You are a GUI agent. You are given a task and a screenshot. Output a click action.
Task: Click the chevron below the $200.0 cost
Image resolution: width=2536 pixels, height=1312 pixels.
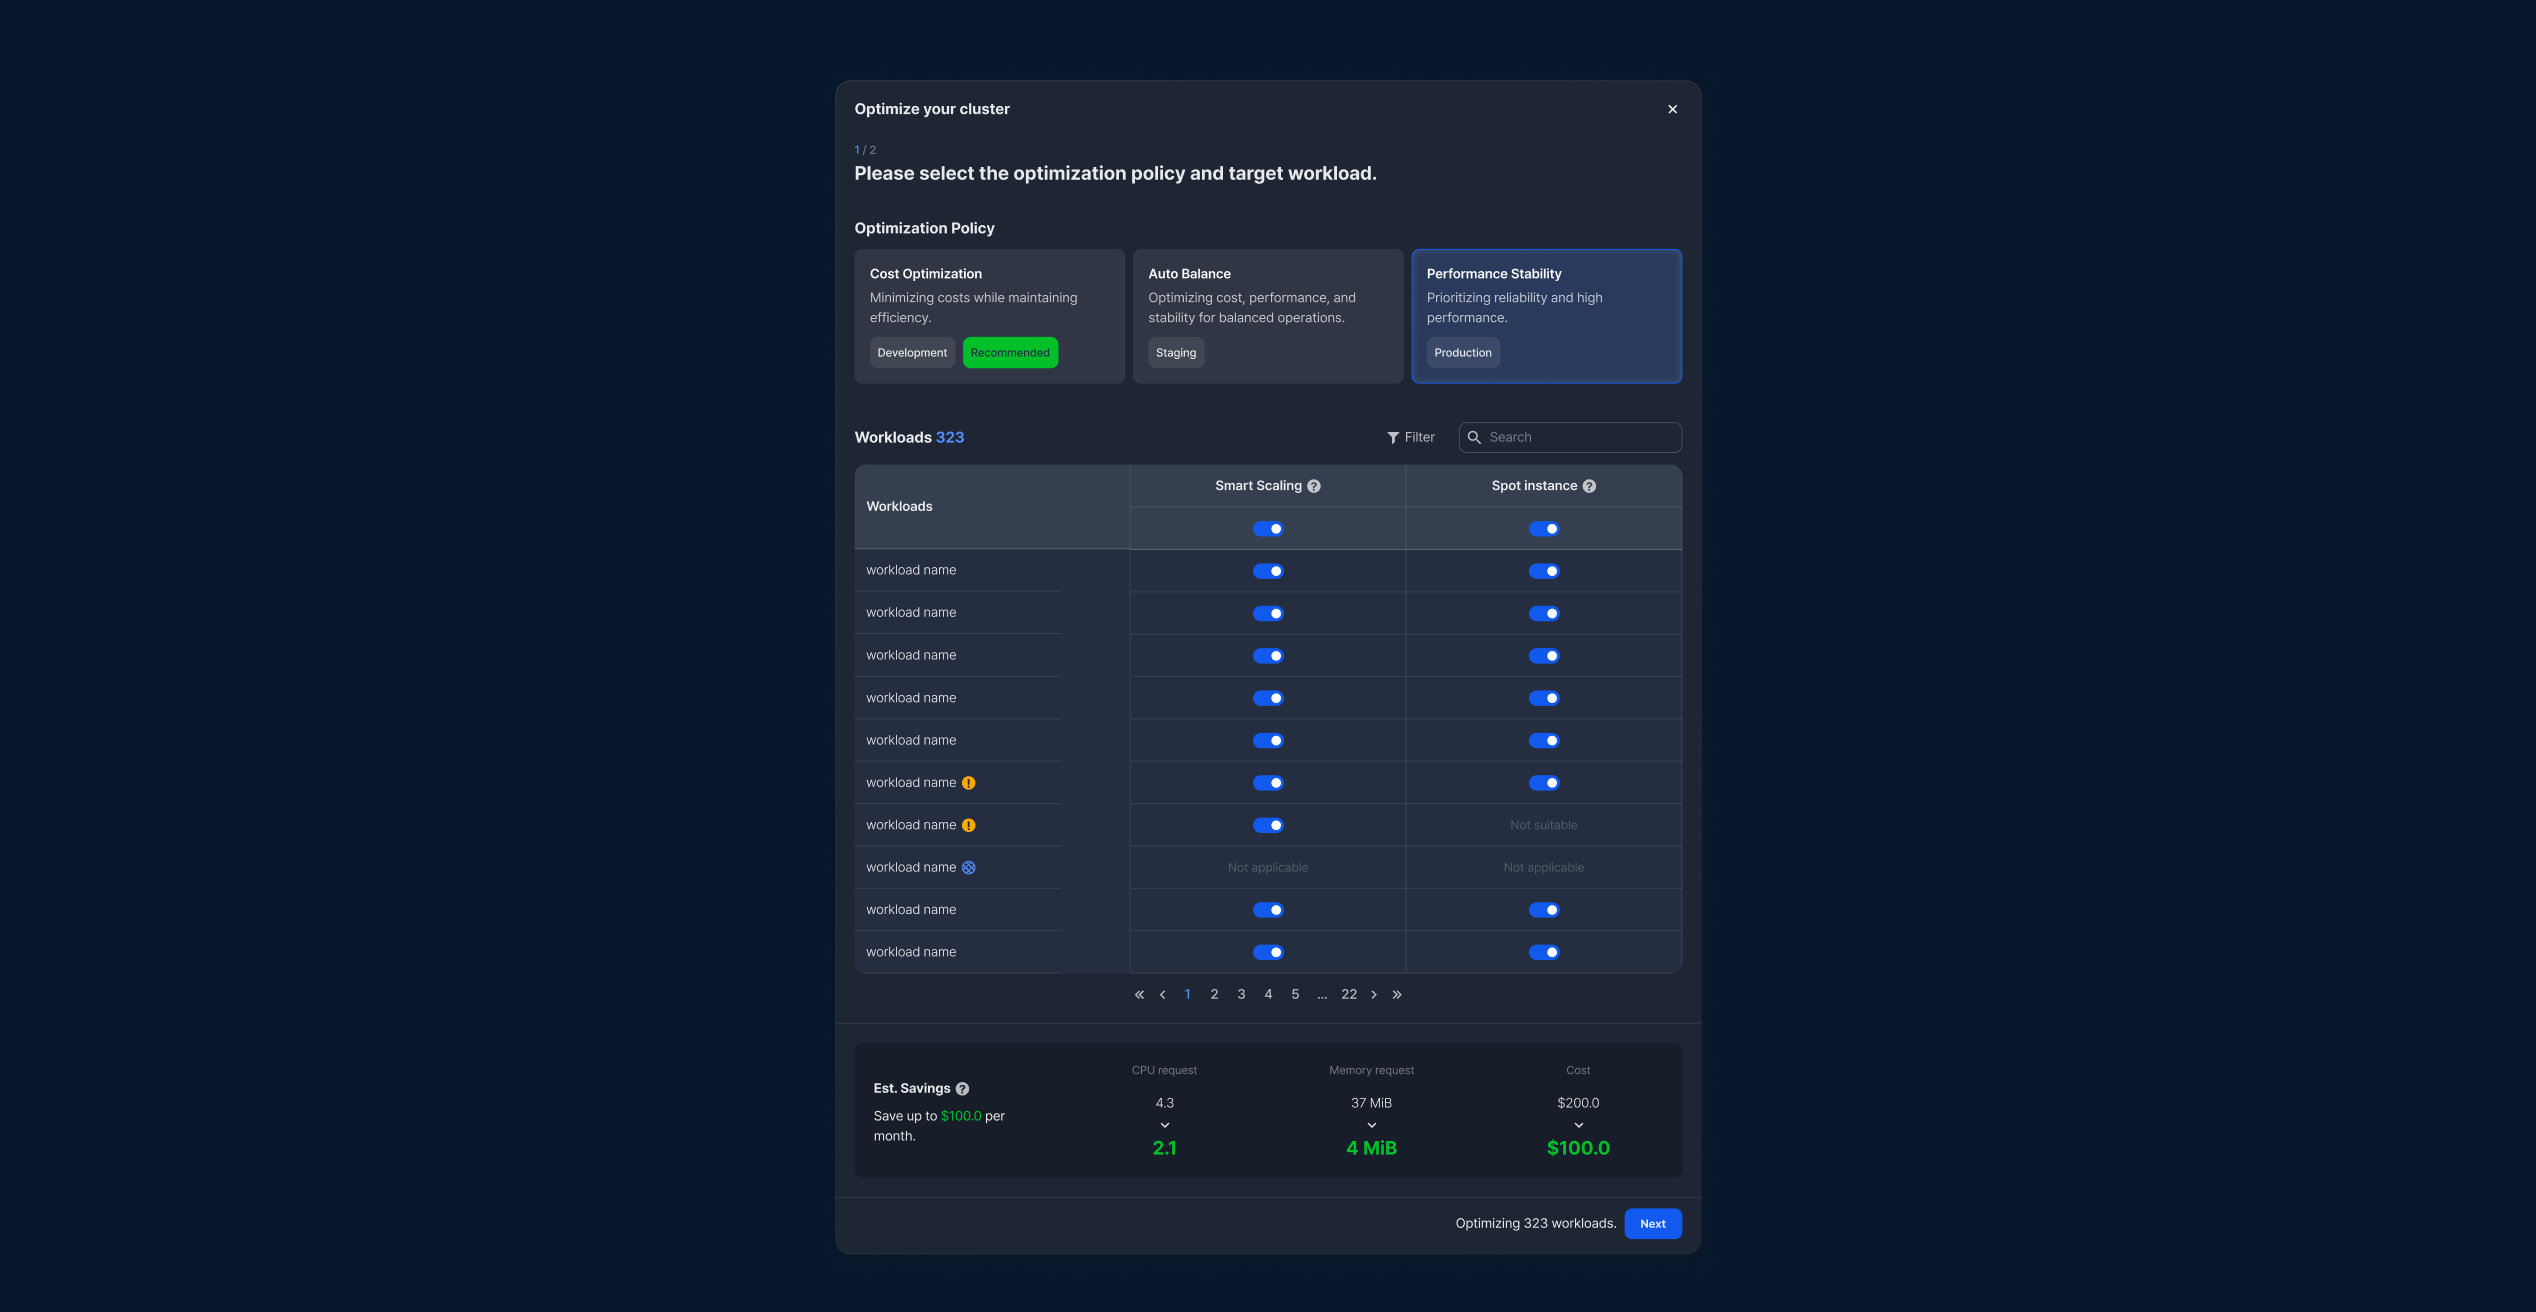[x=1578, y=1126]
